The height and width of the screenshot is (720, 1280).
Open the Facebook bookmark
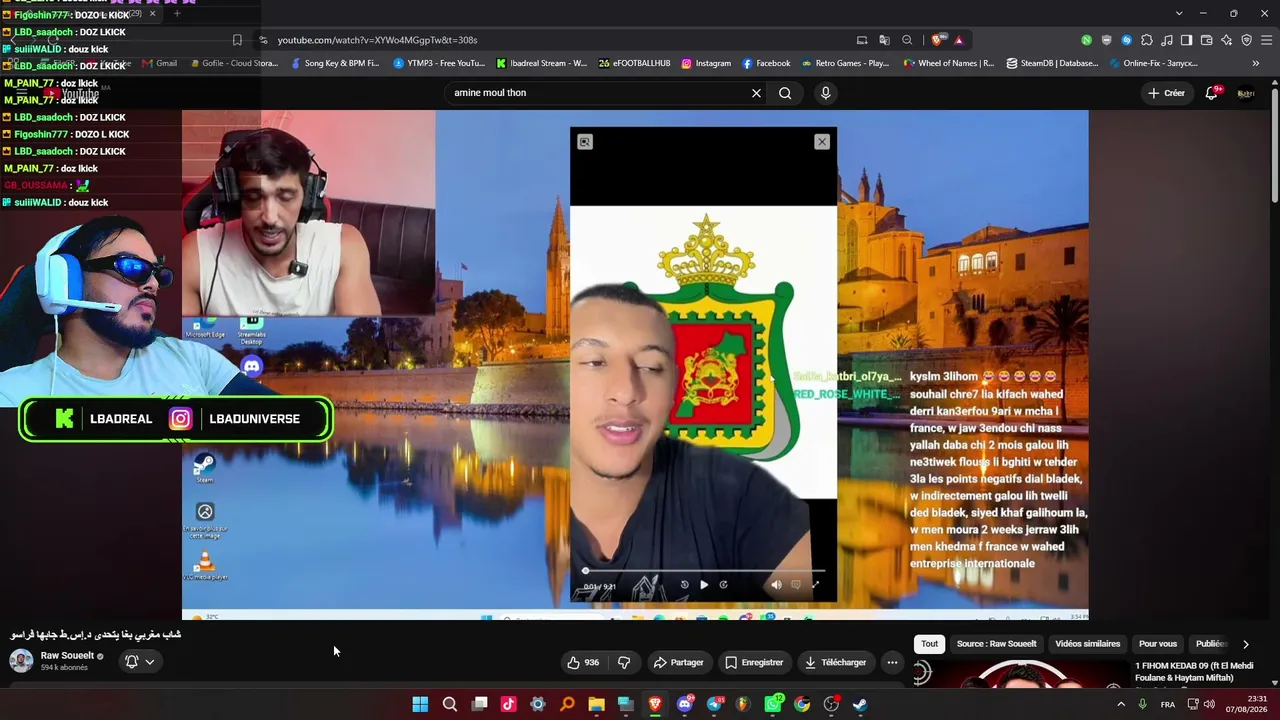(x=766, y=63)
